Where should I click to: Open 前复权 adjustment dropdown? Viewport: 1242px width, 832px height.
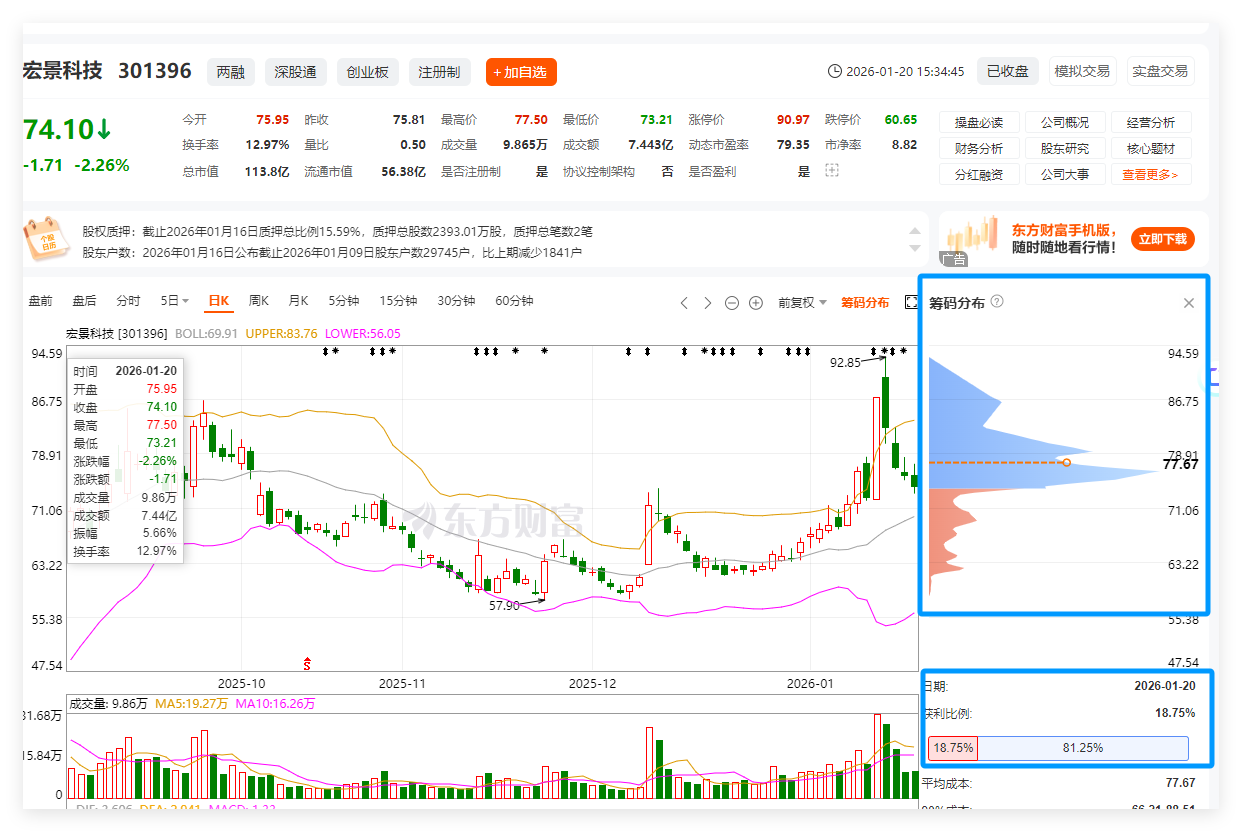pyautogui.click(x=803, y=302)
